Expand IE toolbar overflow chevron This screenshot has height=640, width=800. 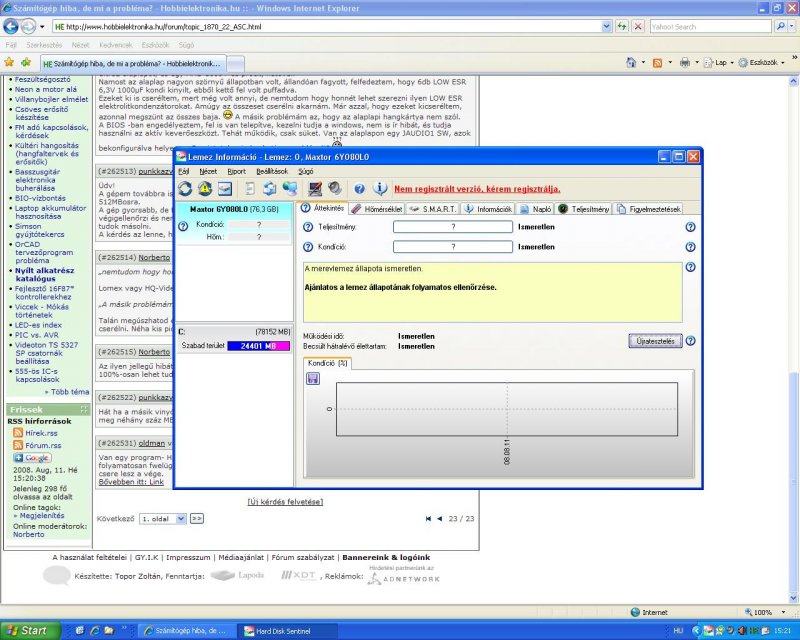[794, 58]
